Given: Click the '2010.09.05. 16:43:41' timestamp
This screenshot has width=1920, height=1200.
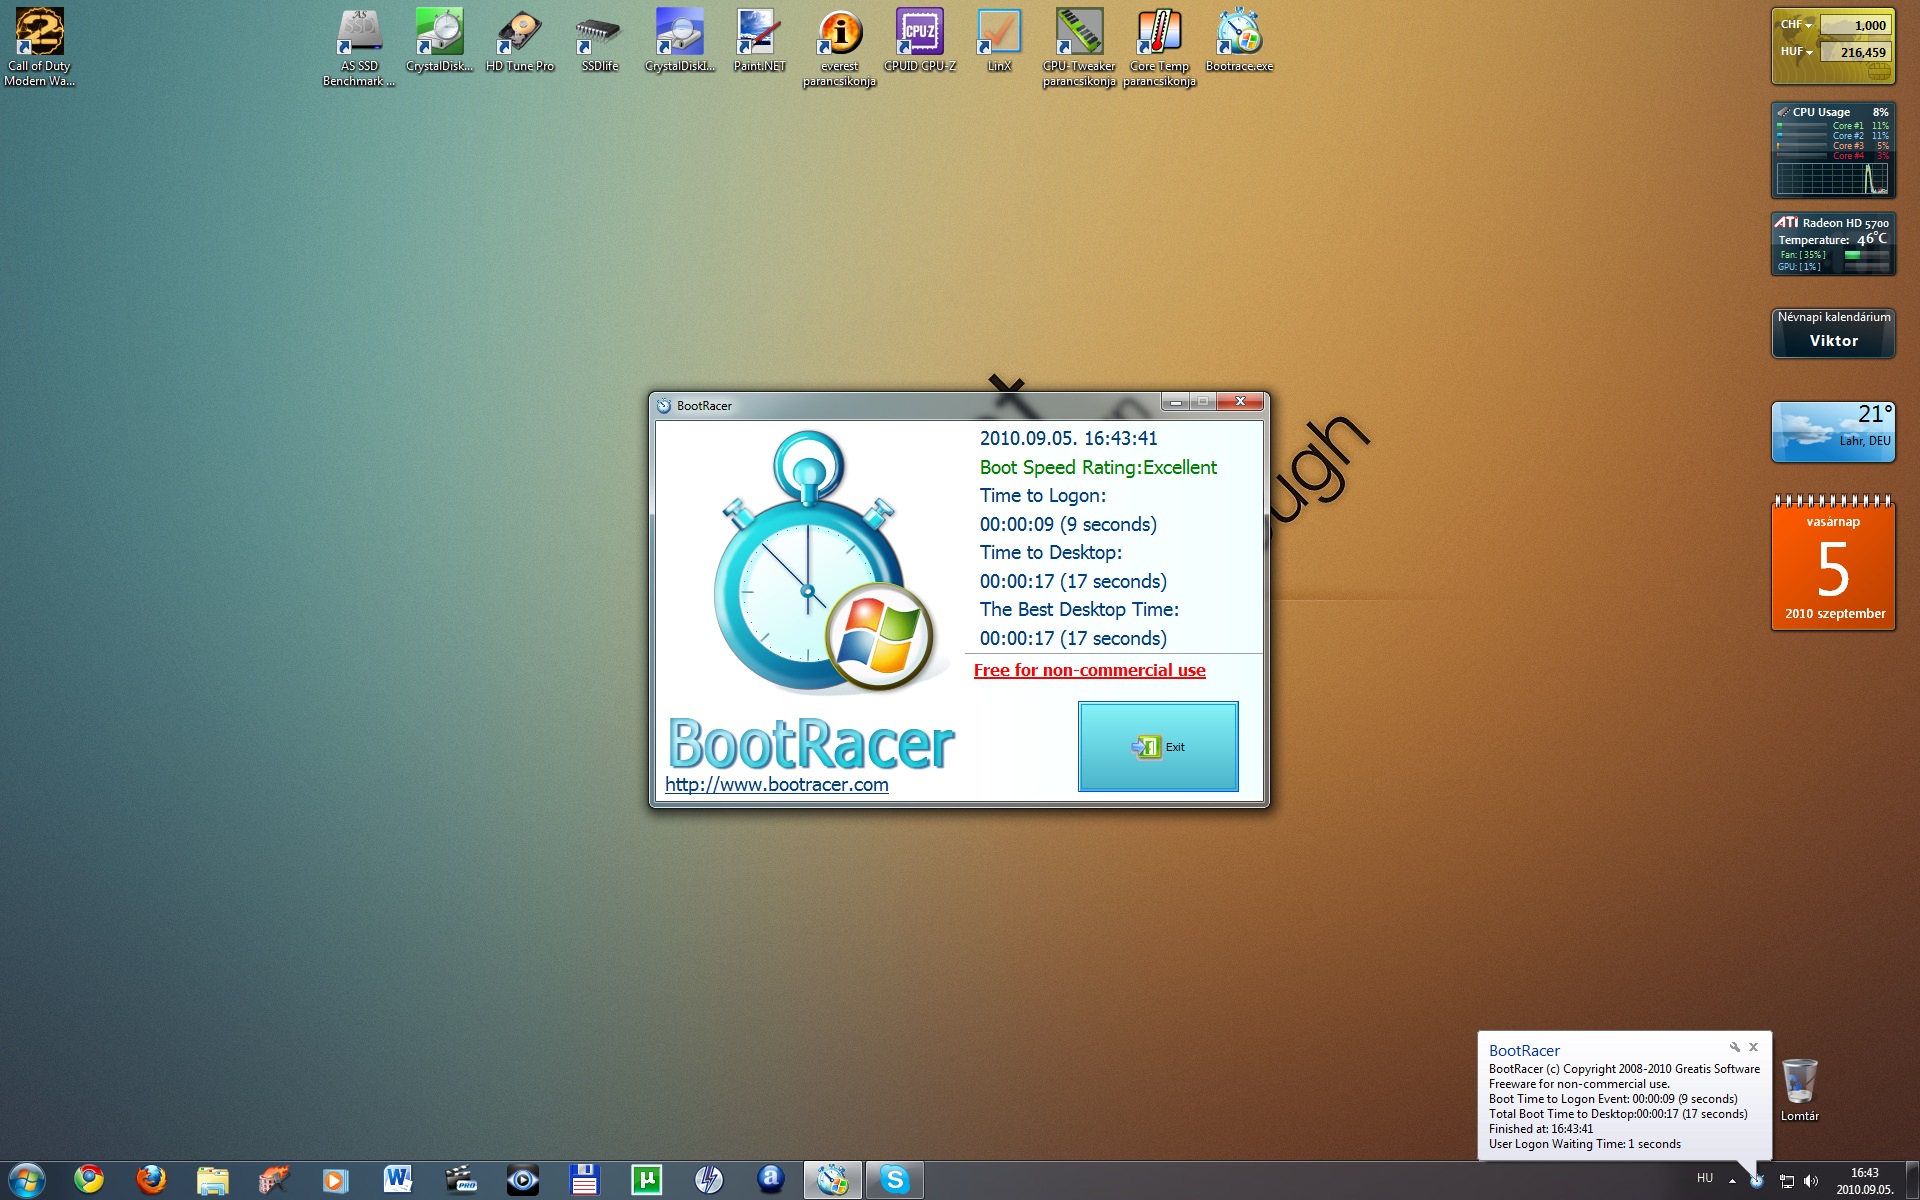Looking at the screenshot, I should pyautogui.click(x=1068, y=438).
